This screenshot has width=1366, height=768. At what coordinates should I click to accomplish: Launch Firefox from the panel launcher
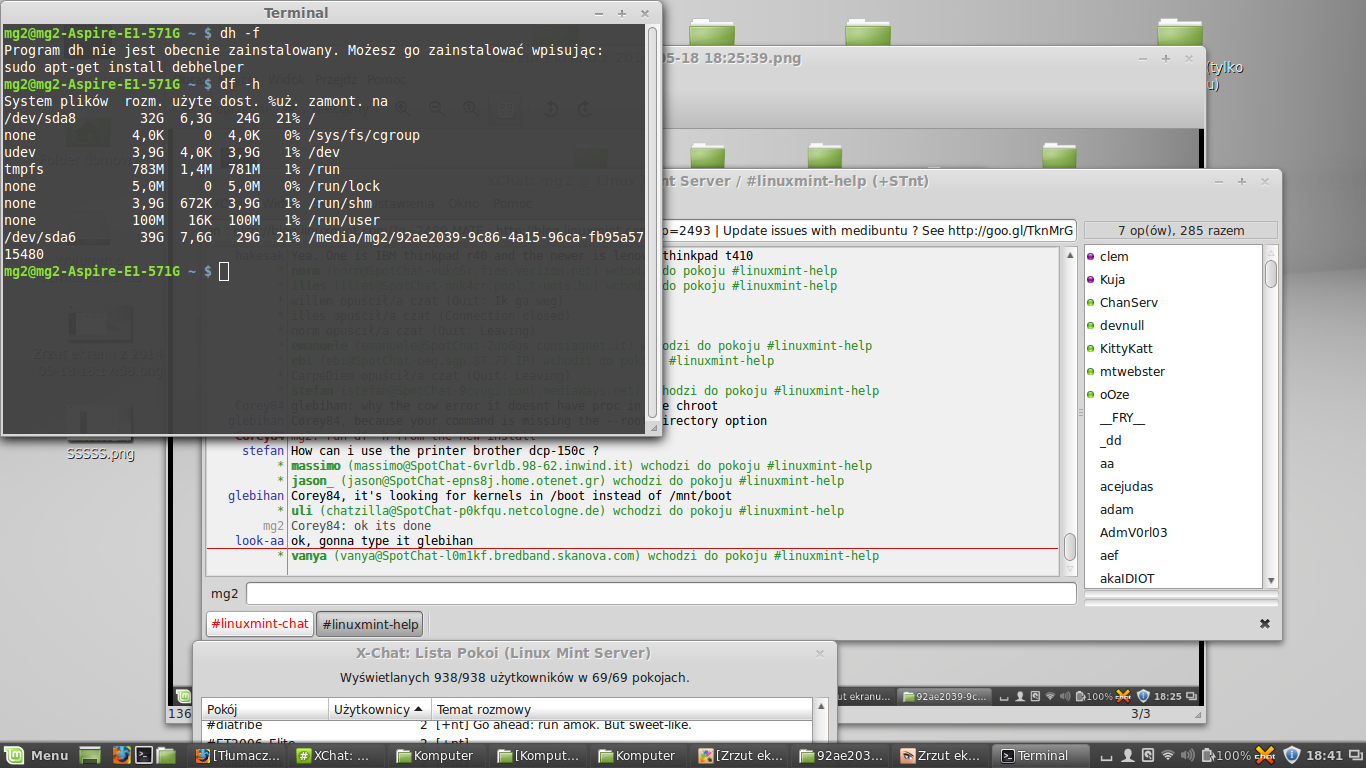pos(121,756)
